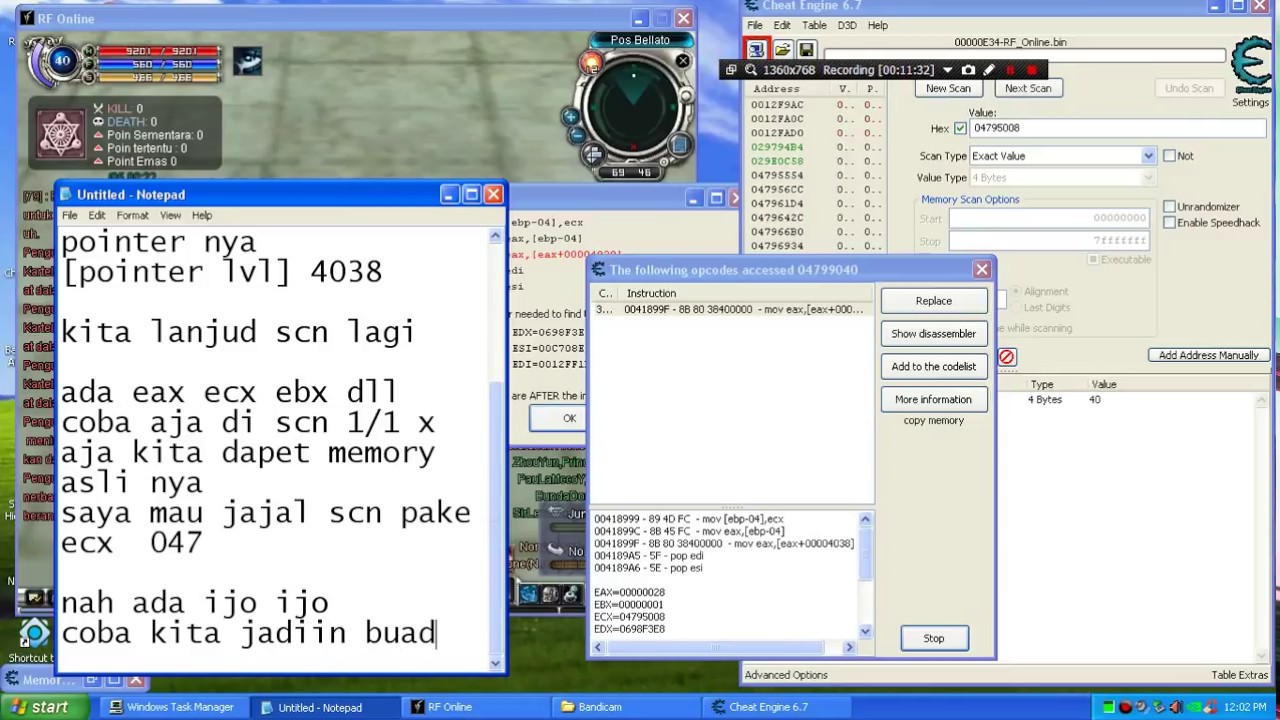Click the save floppy disk icon in Cheat Engine
The width and height of the screenshot is (1280, 720).
[806, 50]
